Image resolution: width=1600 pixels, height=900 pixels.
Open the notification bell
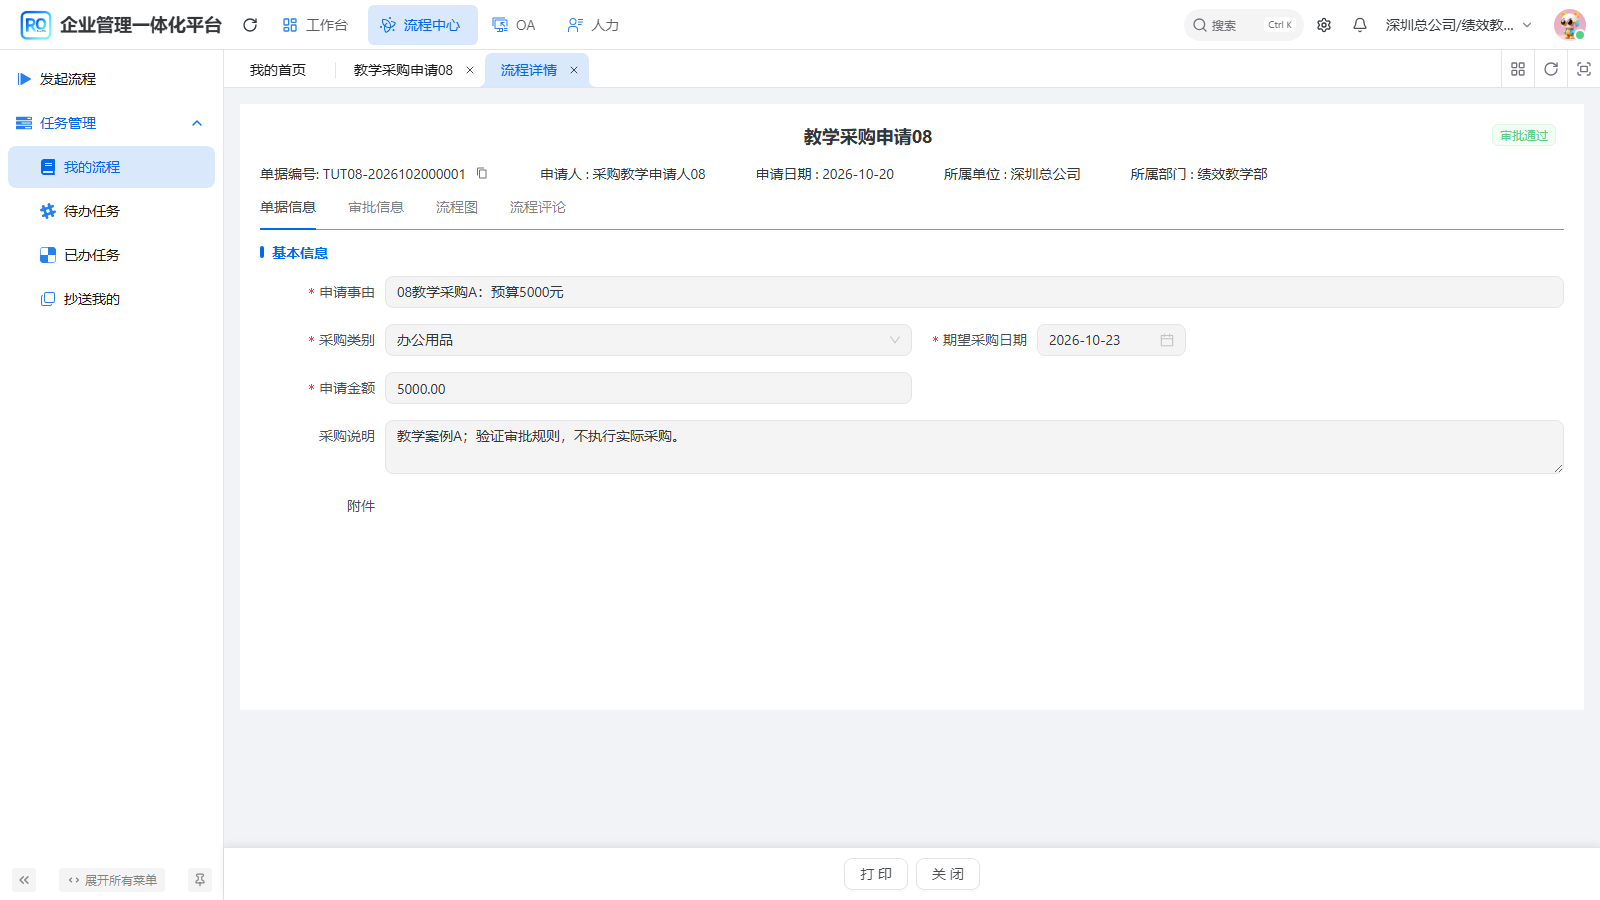click(1360, 25)
